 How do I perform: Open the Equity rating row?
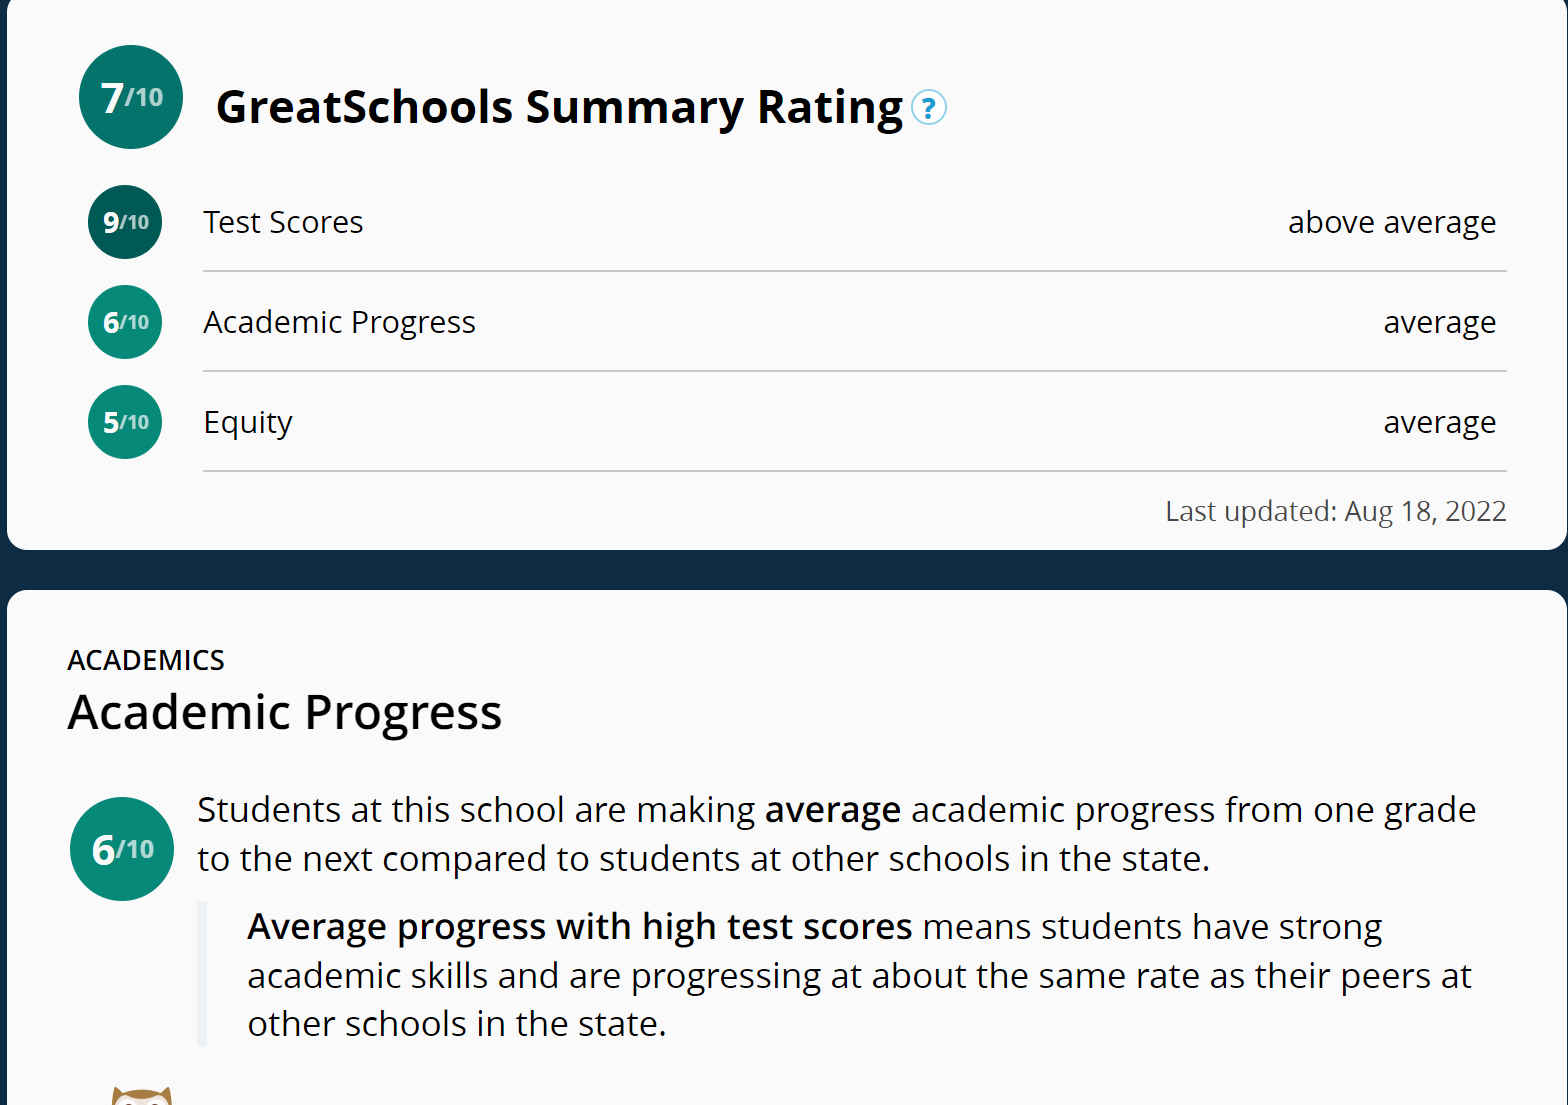coord(248,422)
